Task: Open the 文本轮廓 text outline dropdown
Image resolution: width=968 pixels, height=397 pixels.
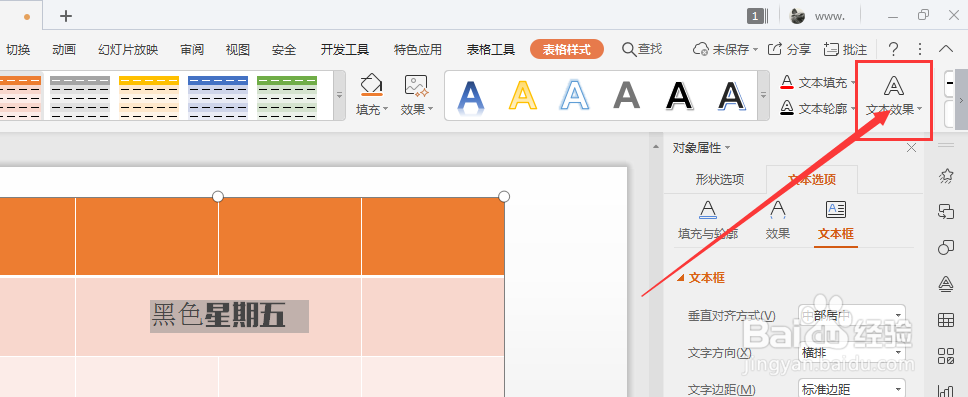Action: pos(819,109)
